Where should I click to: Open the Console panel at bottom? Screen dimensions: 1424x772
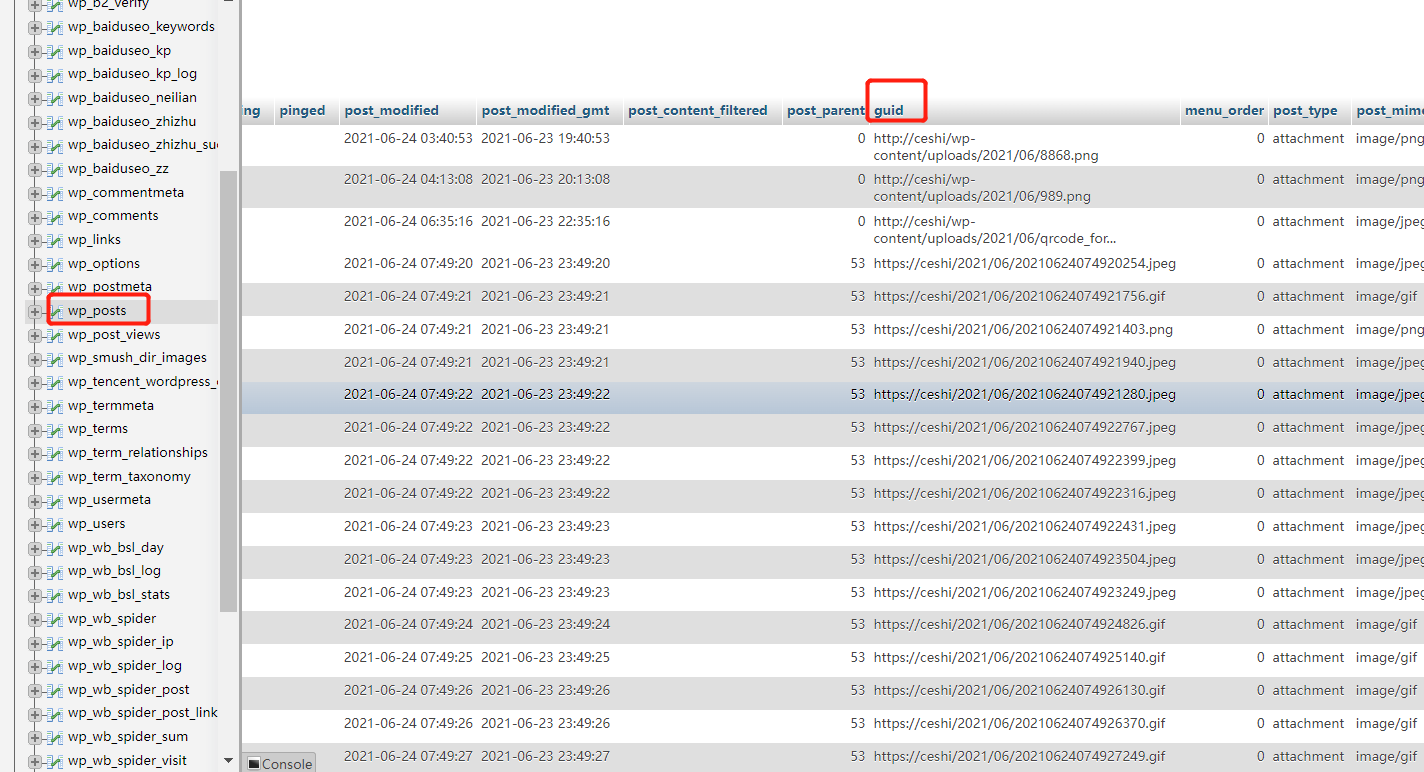pos(280,764)
